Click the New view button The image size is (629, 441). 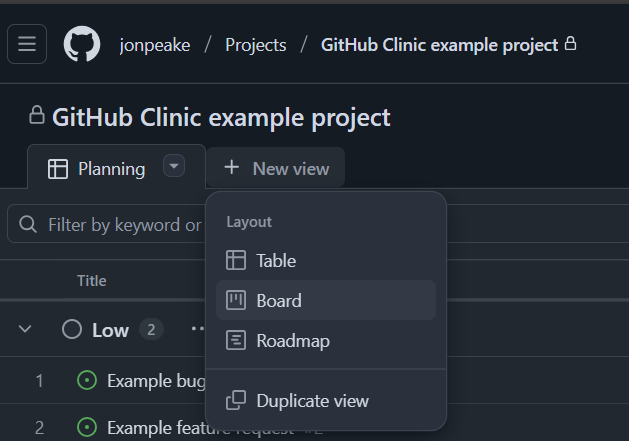click(x=276, y=168)
